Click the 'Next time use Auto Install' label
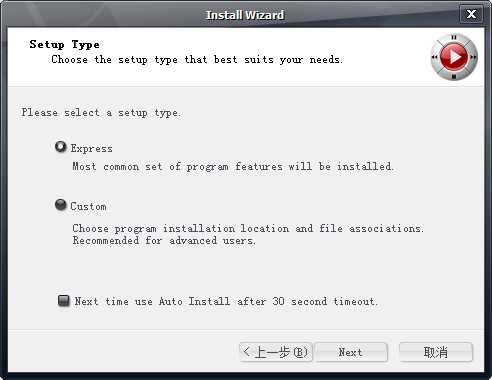 click(226, 301)
